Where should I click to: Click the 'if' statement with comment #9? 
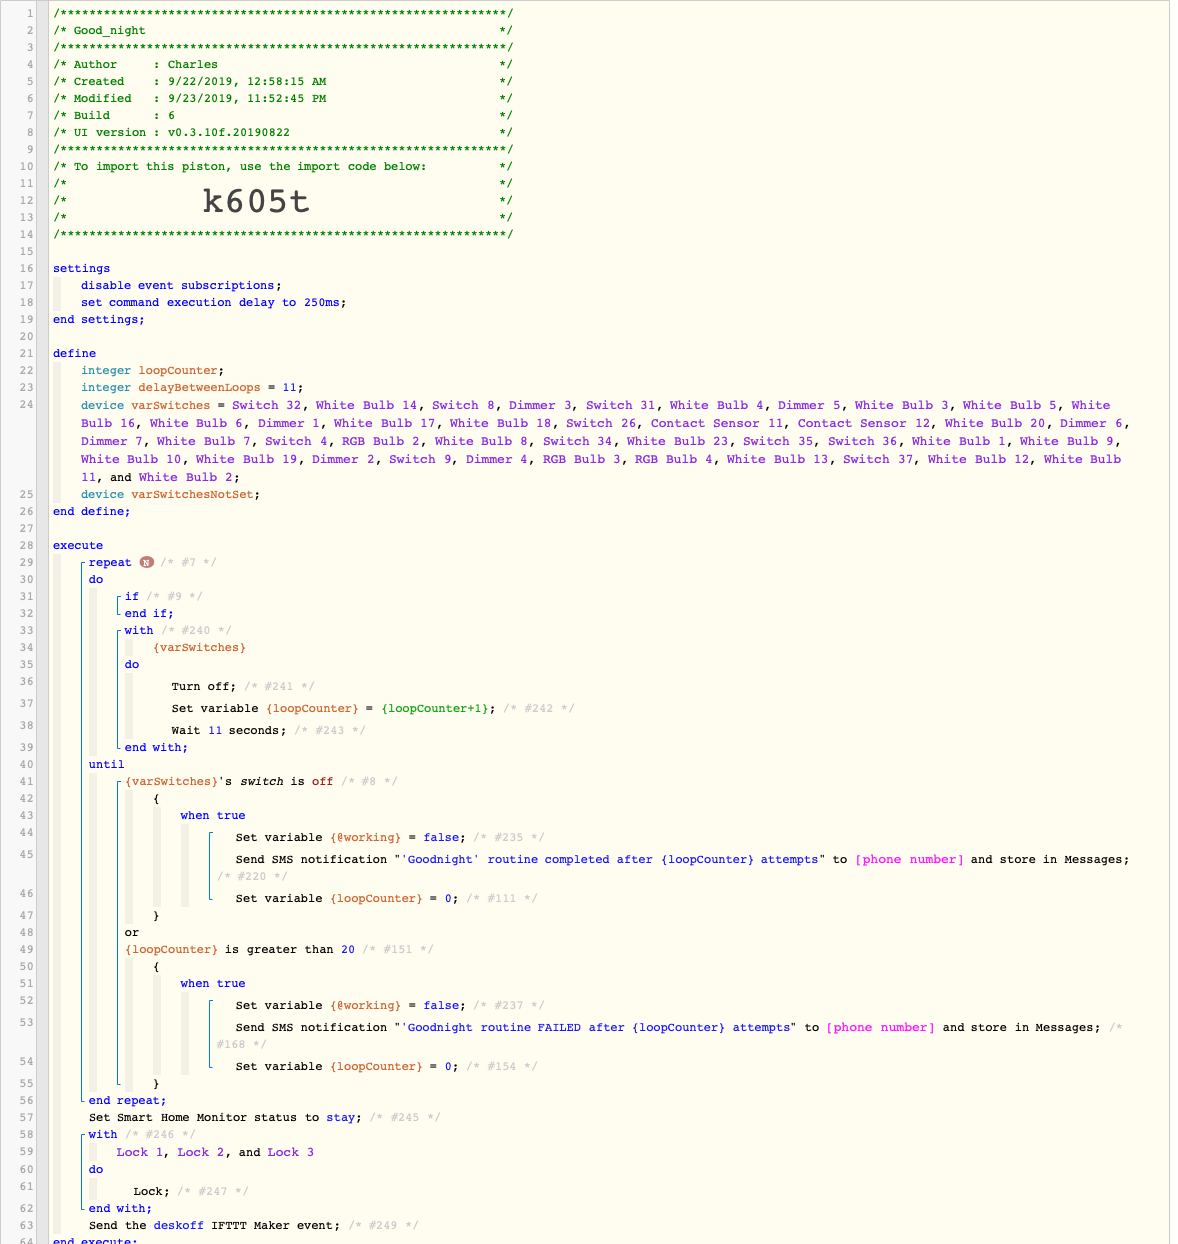(x=132, y=596)
